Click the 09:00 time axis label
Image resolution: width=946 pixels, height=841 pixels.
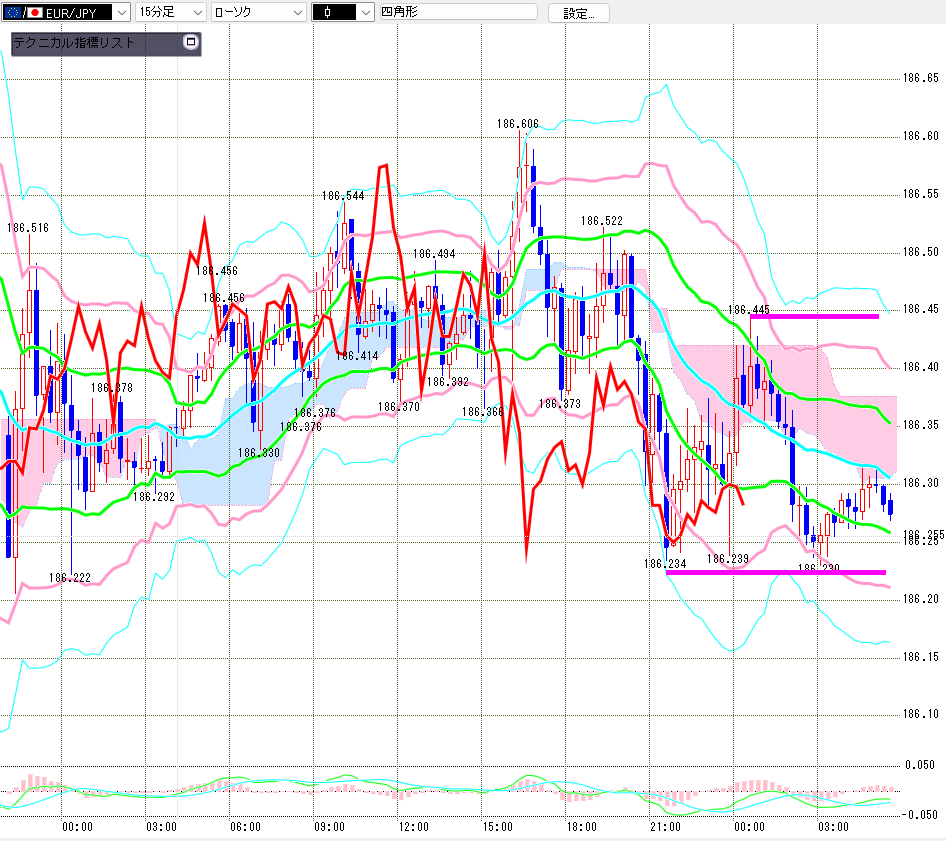click(329, 827)
